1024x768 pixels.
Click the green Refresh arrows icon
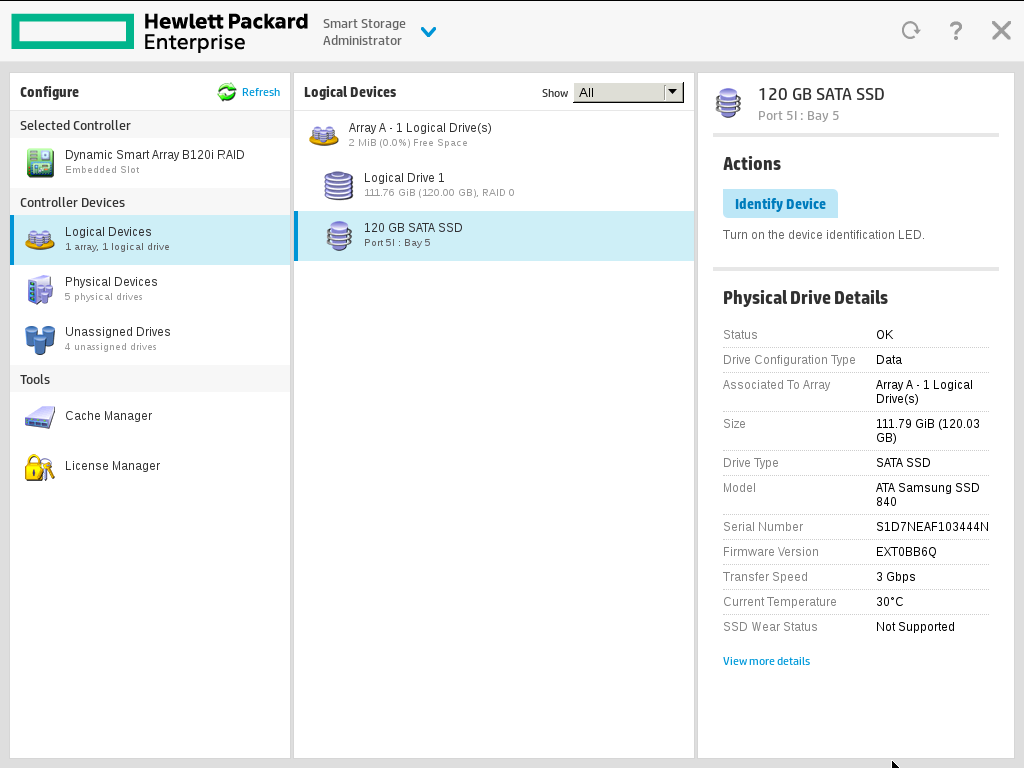227,92
